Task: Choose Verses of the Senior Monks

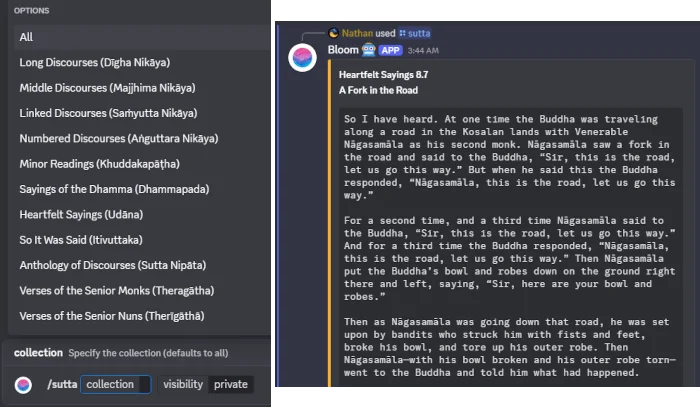Action: [141, 291]
